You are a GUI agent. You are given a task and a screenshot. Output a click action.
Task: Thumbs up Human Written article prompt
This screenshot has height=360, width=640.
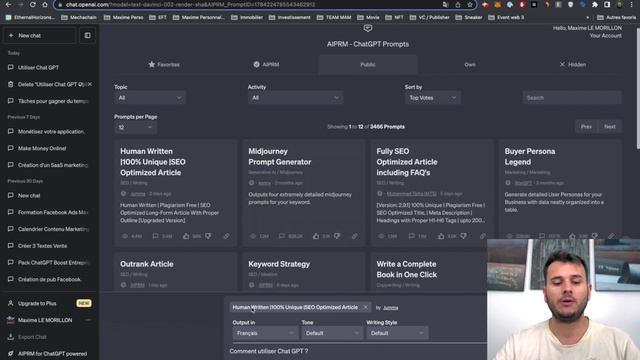(186, 236)
